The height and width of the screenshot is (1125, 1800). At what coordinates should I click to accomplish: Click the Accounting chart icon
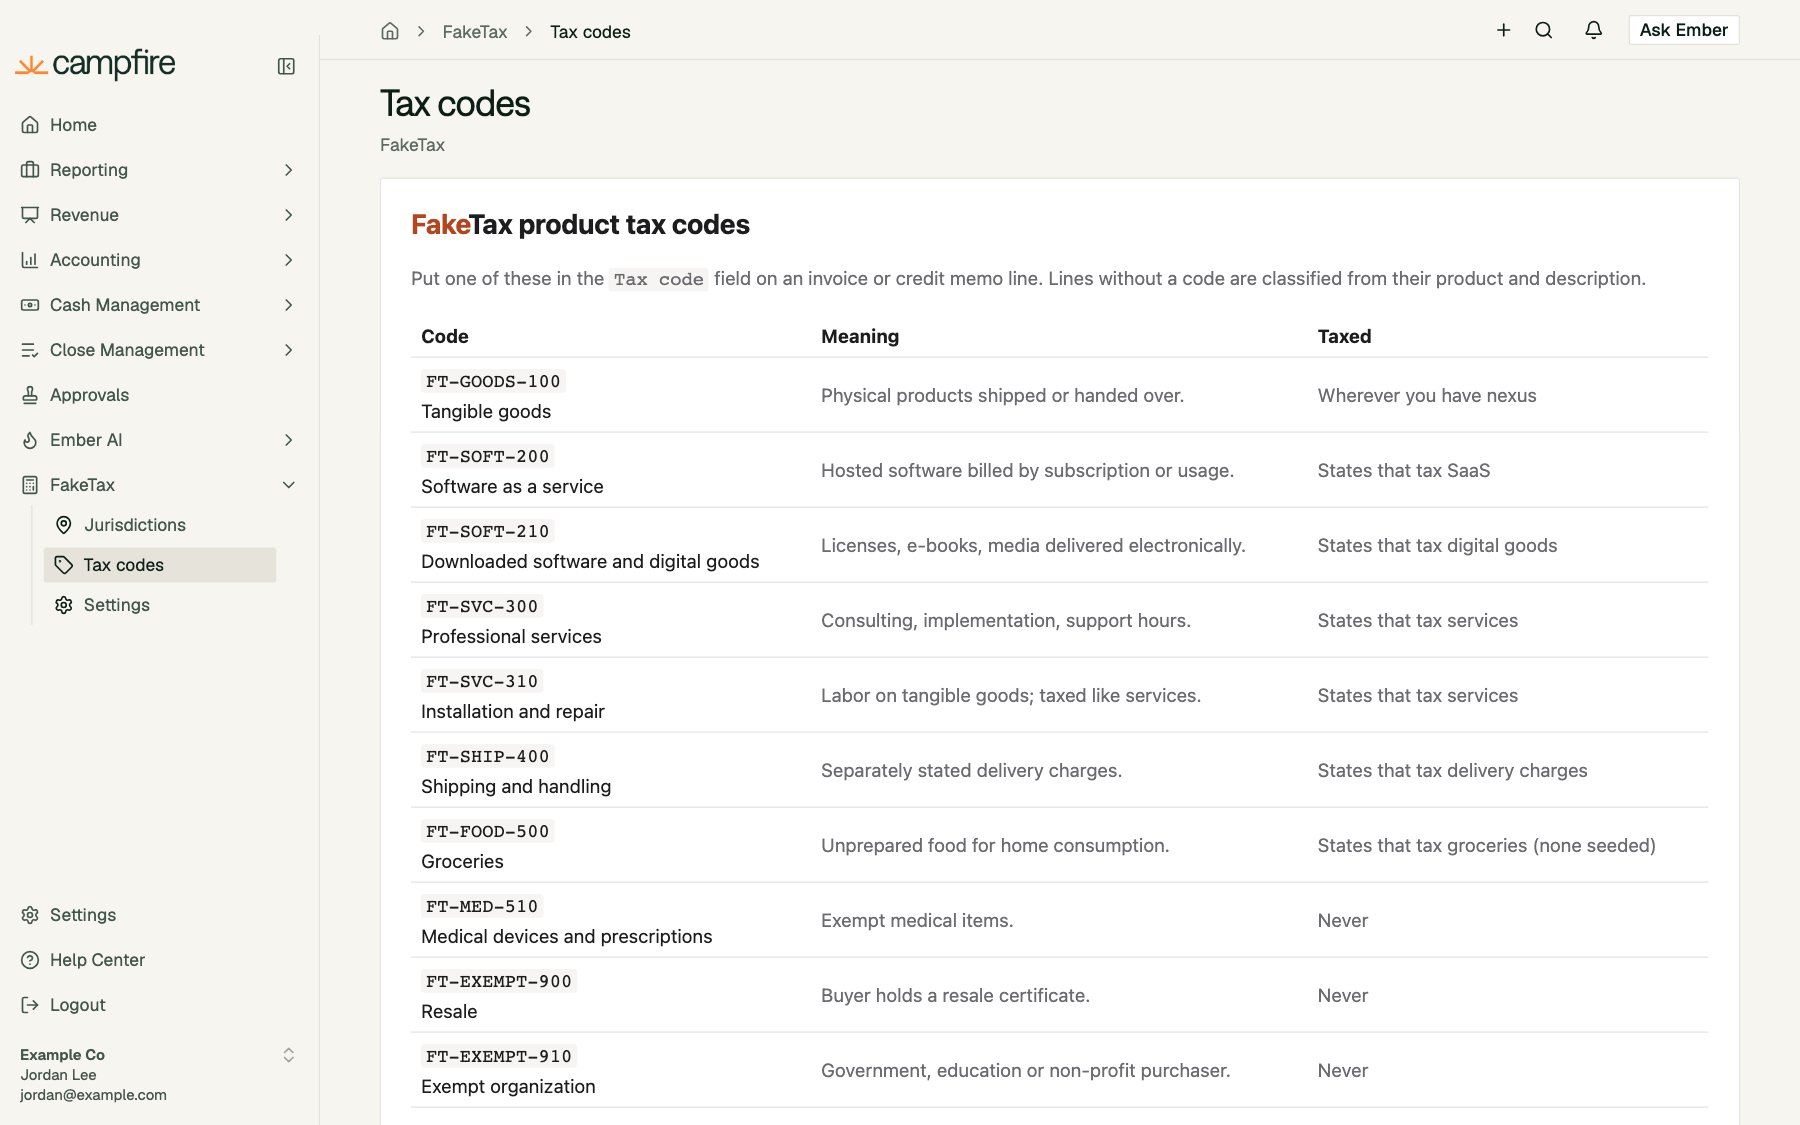[30, 260]
